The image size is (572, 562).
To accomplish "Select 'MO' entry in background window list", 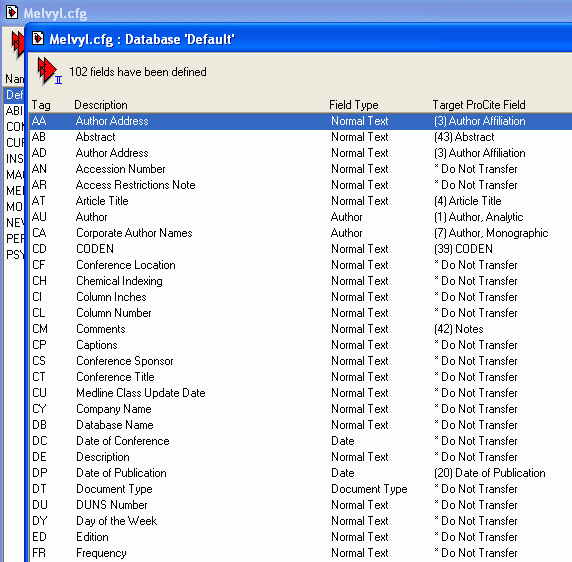I will (x=14, y=207).
